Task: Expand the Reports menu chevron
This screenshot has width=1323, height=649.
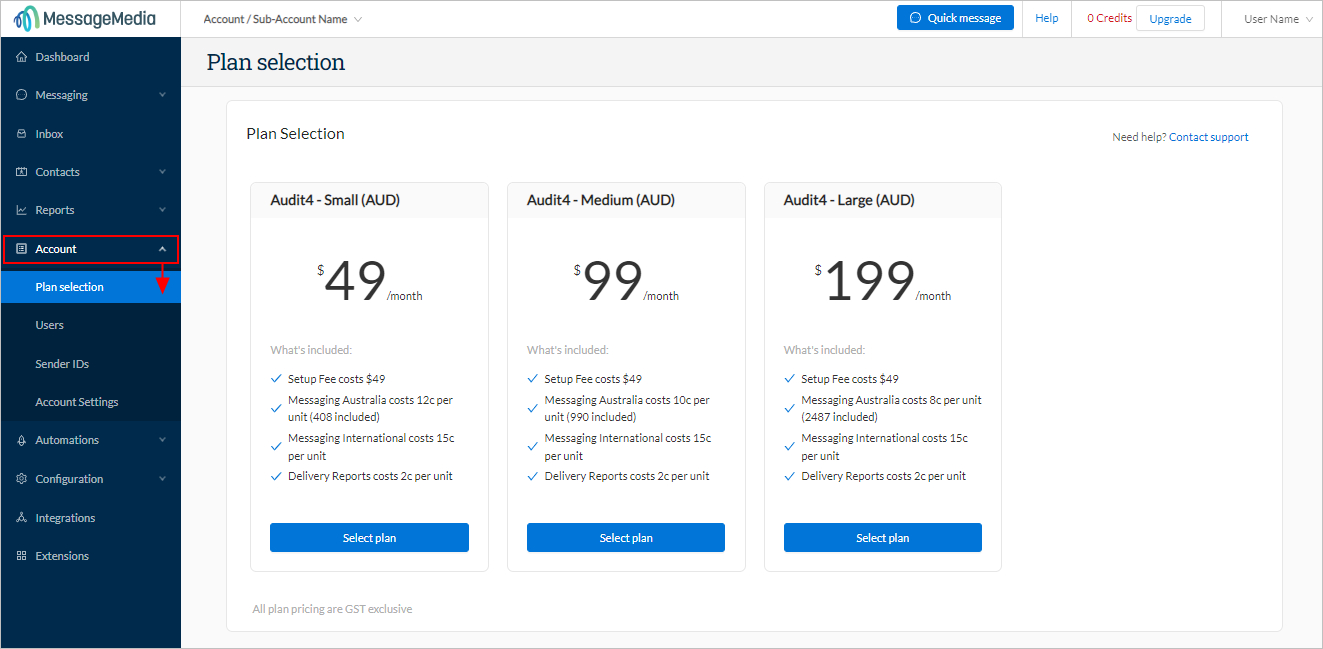Action: tap(162, 210)
